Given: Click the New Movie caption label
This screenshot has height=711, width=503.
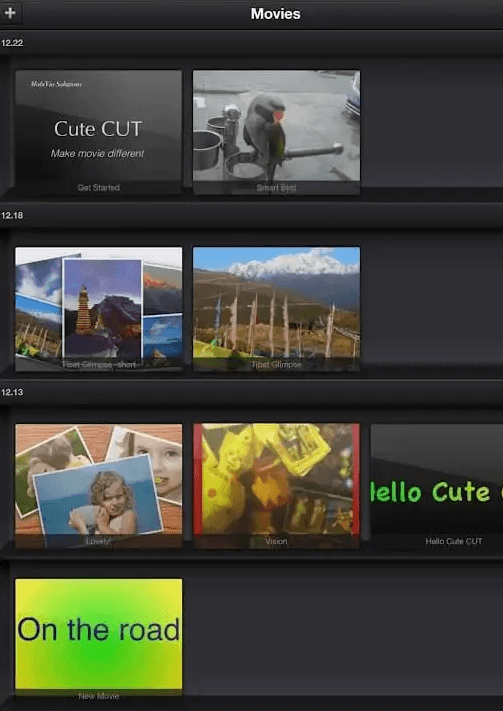Looking at the screenshot, I should click(x=98, y=696).
